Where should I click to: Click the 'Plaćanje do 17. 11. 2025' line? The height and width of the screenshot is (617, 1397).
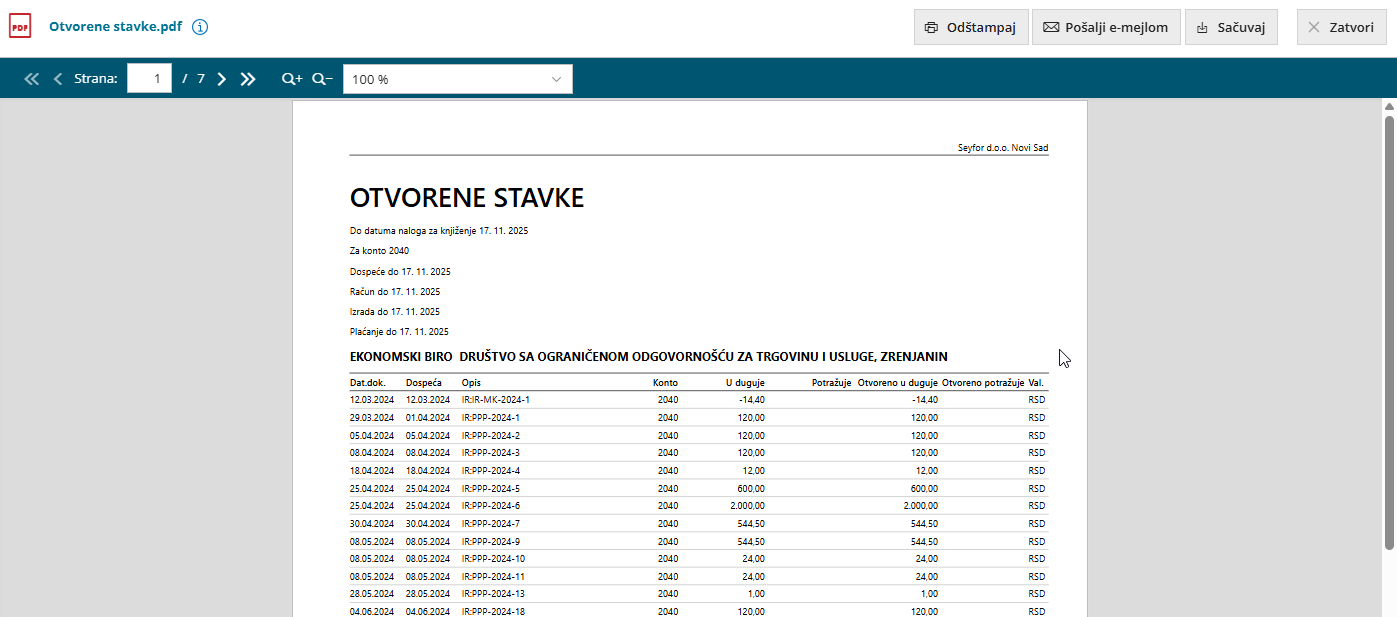399,332
